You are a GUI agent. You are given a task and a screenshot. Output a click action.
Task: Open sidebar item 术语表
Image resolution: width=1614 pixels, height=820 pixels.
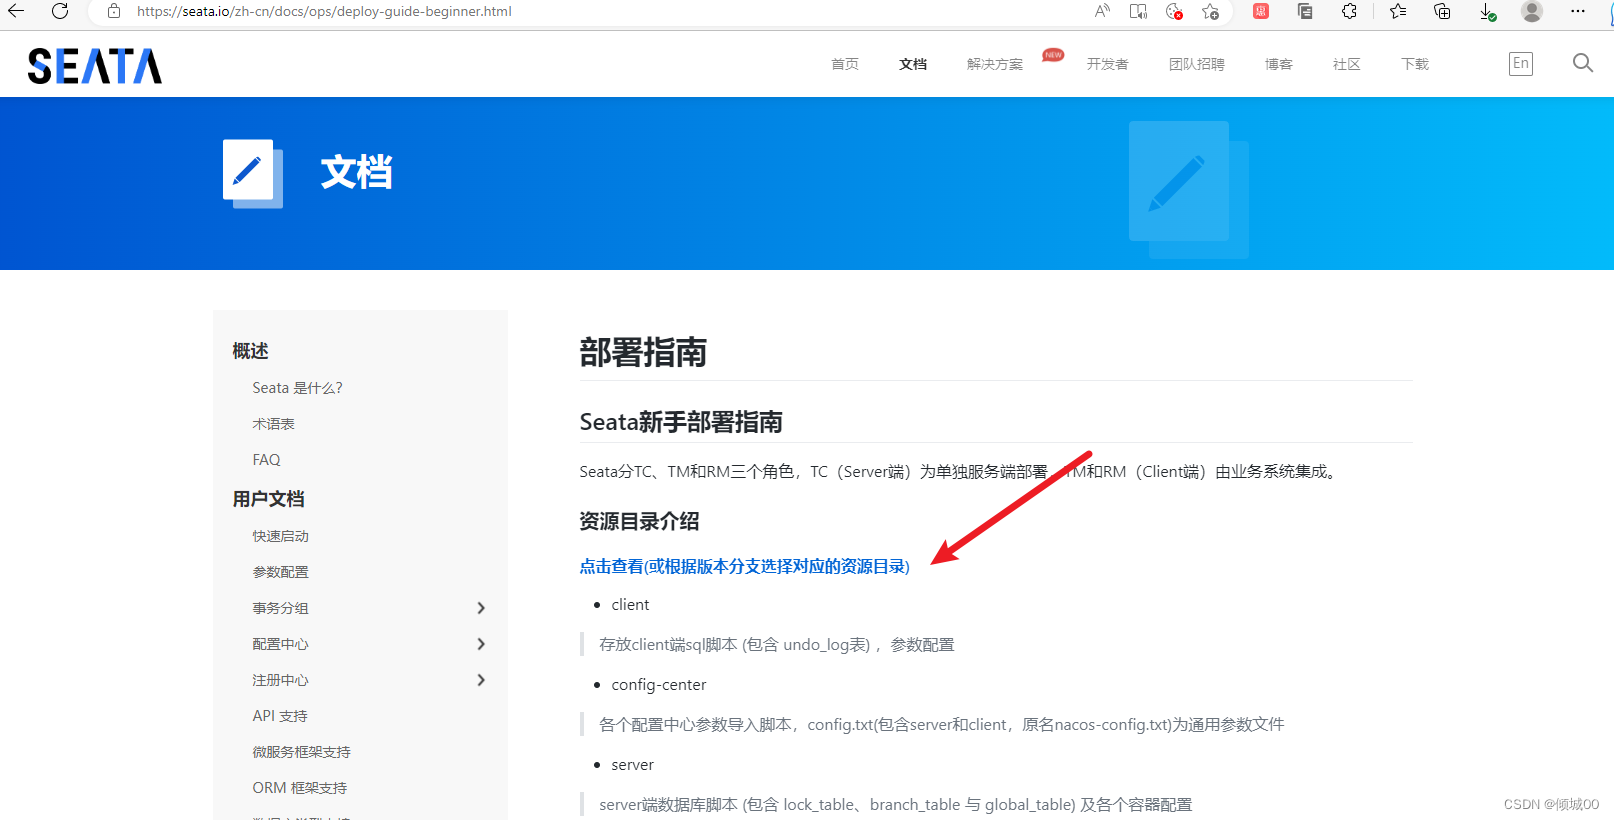pos(273,424)
